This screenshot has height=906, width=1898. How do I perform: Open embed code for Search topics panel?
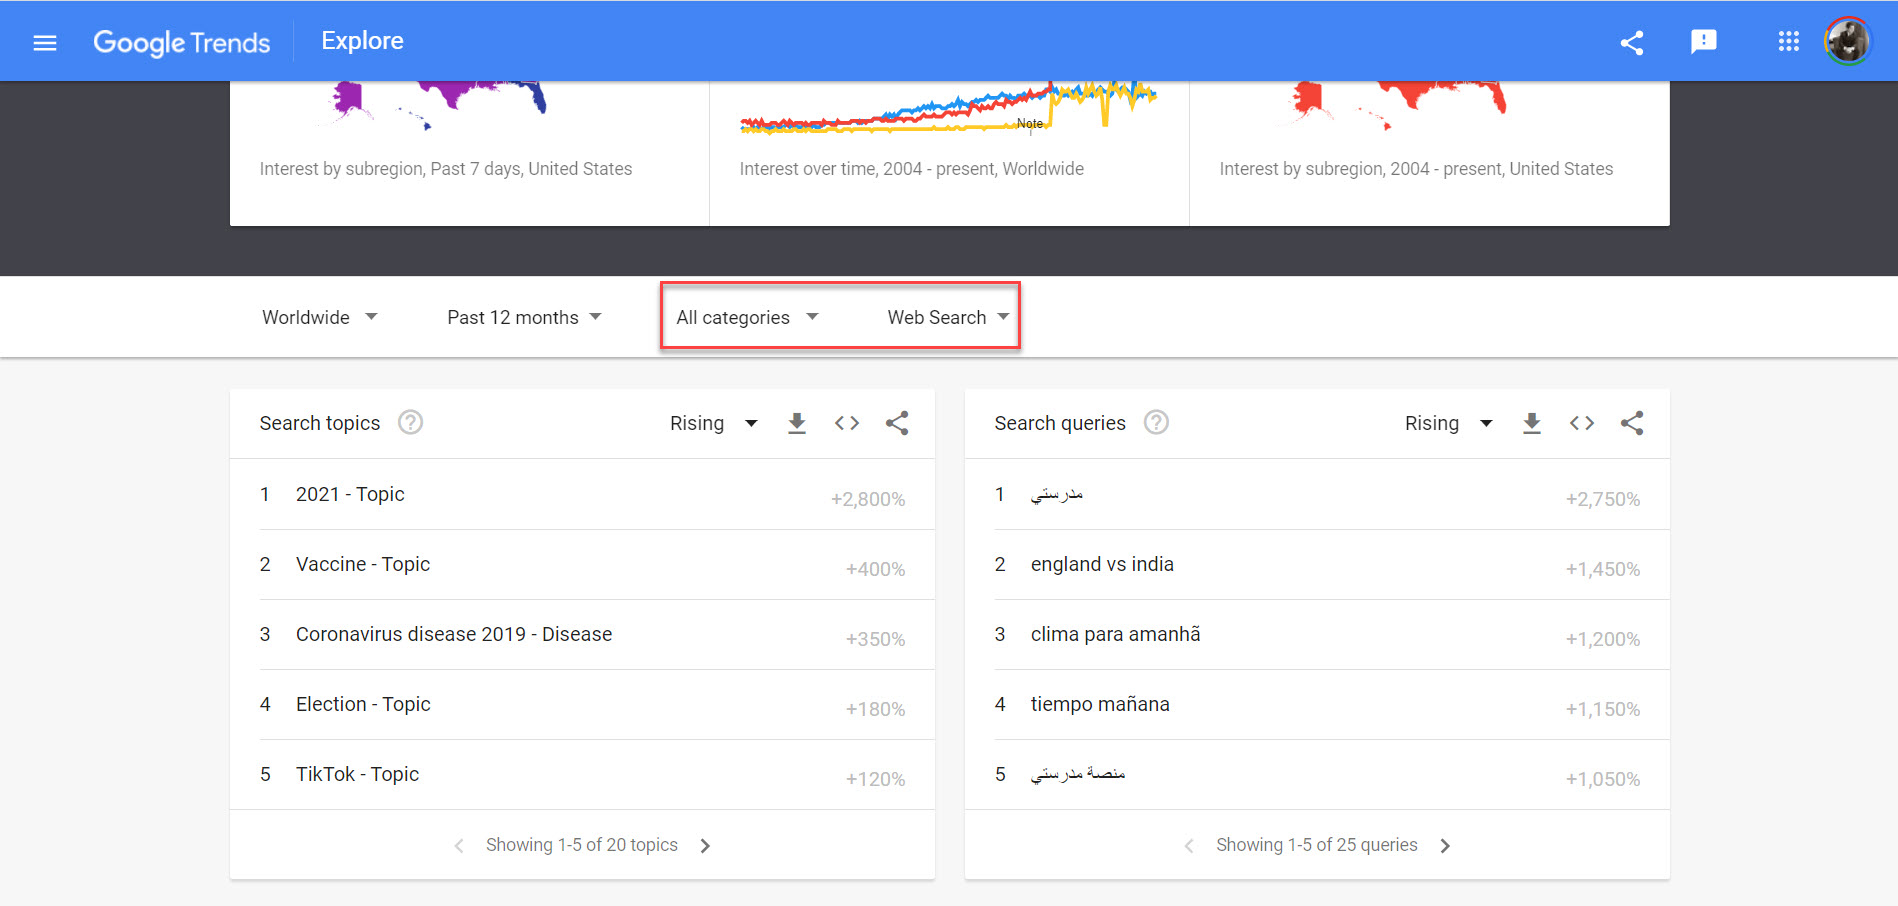tap(846, 423)
